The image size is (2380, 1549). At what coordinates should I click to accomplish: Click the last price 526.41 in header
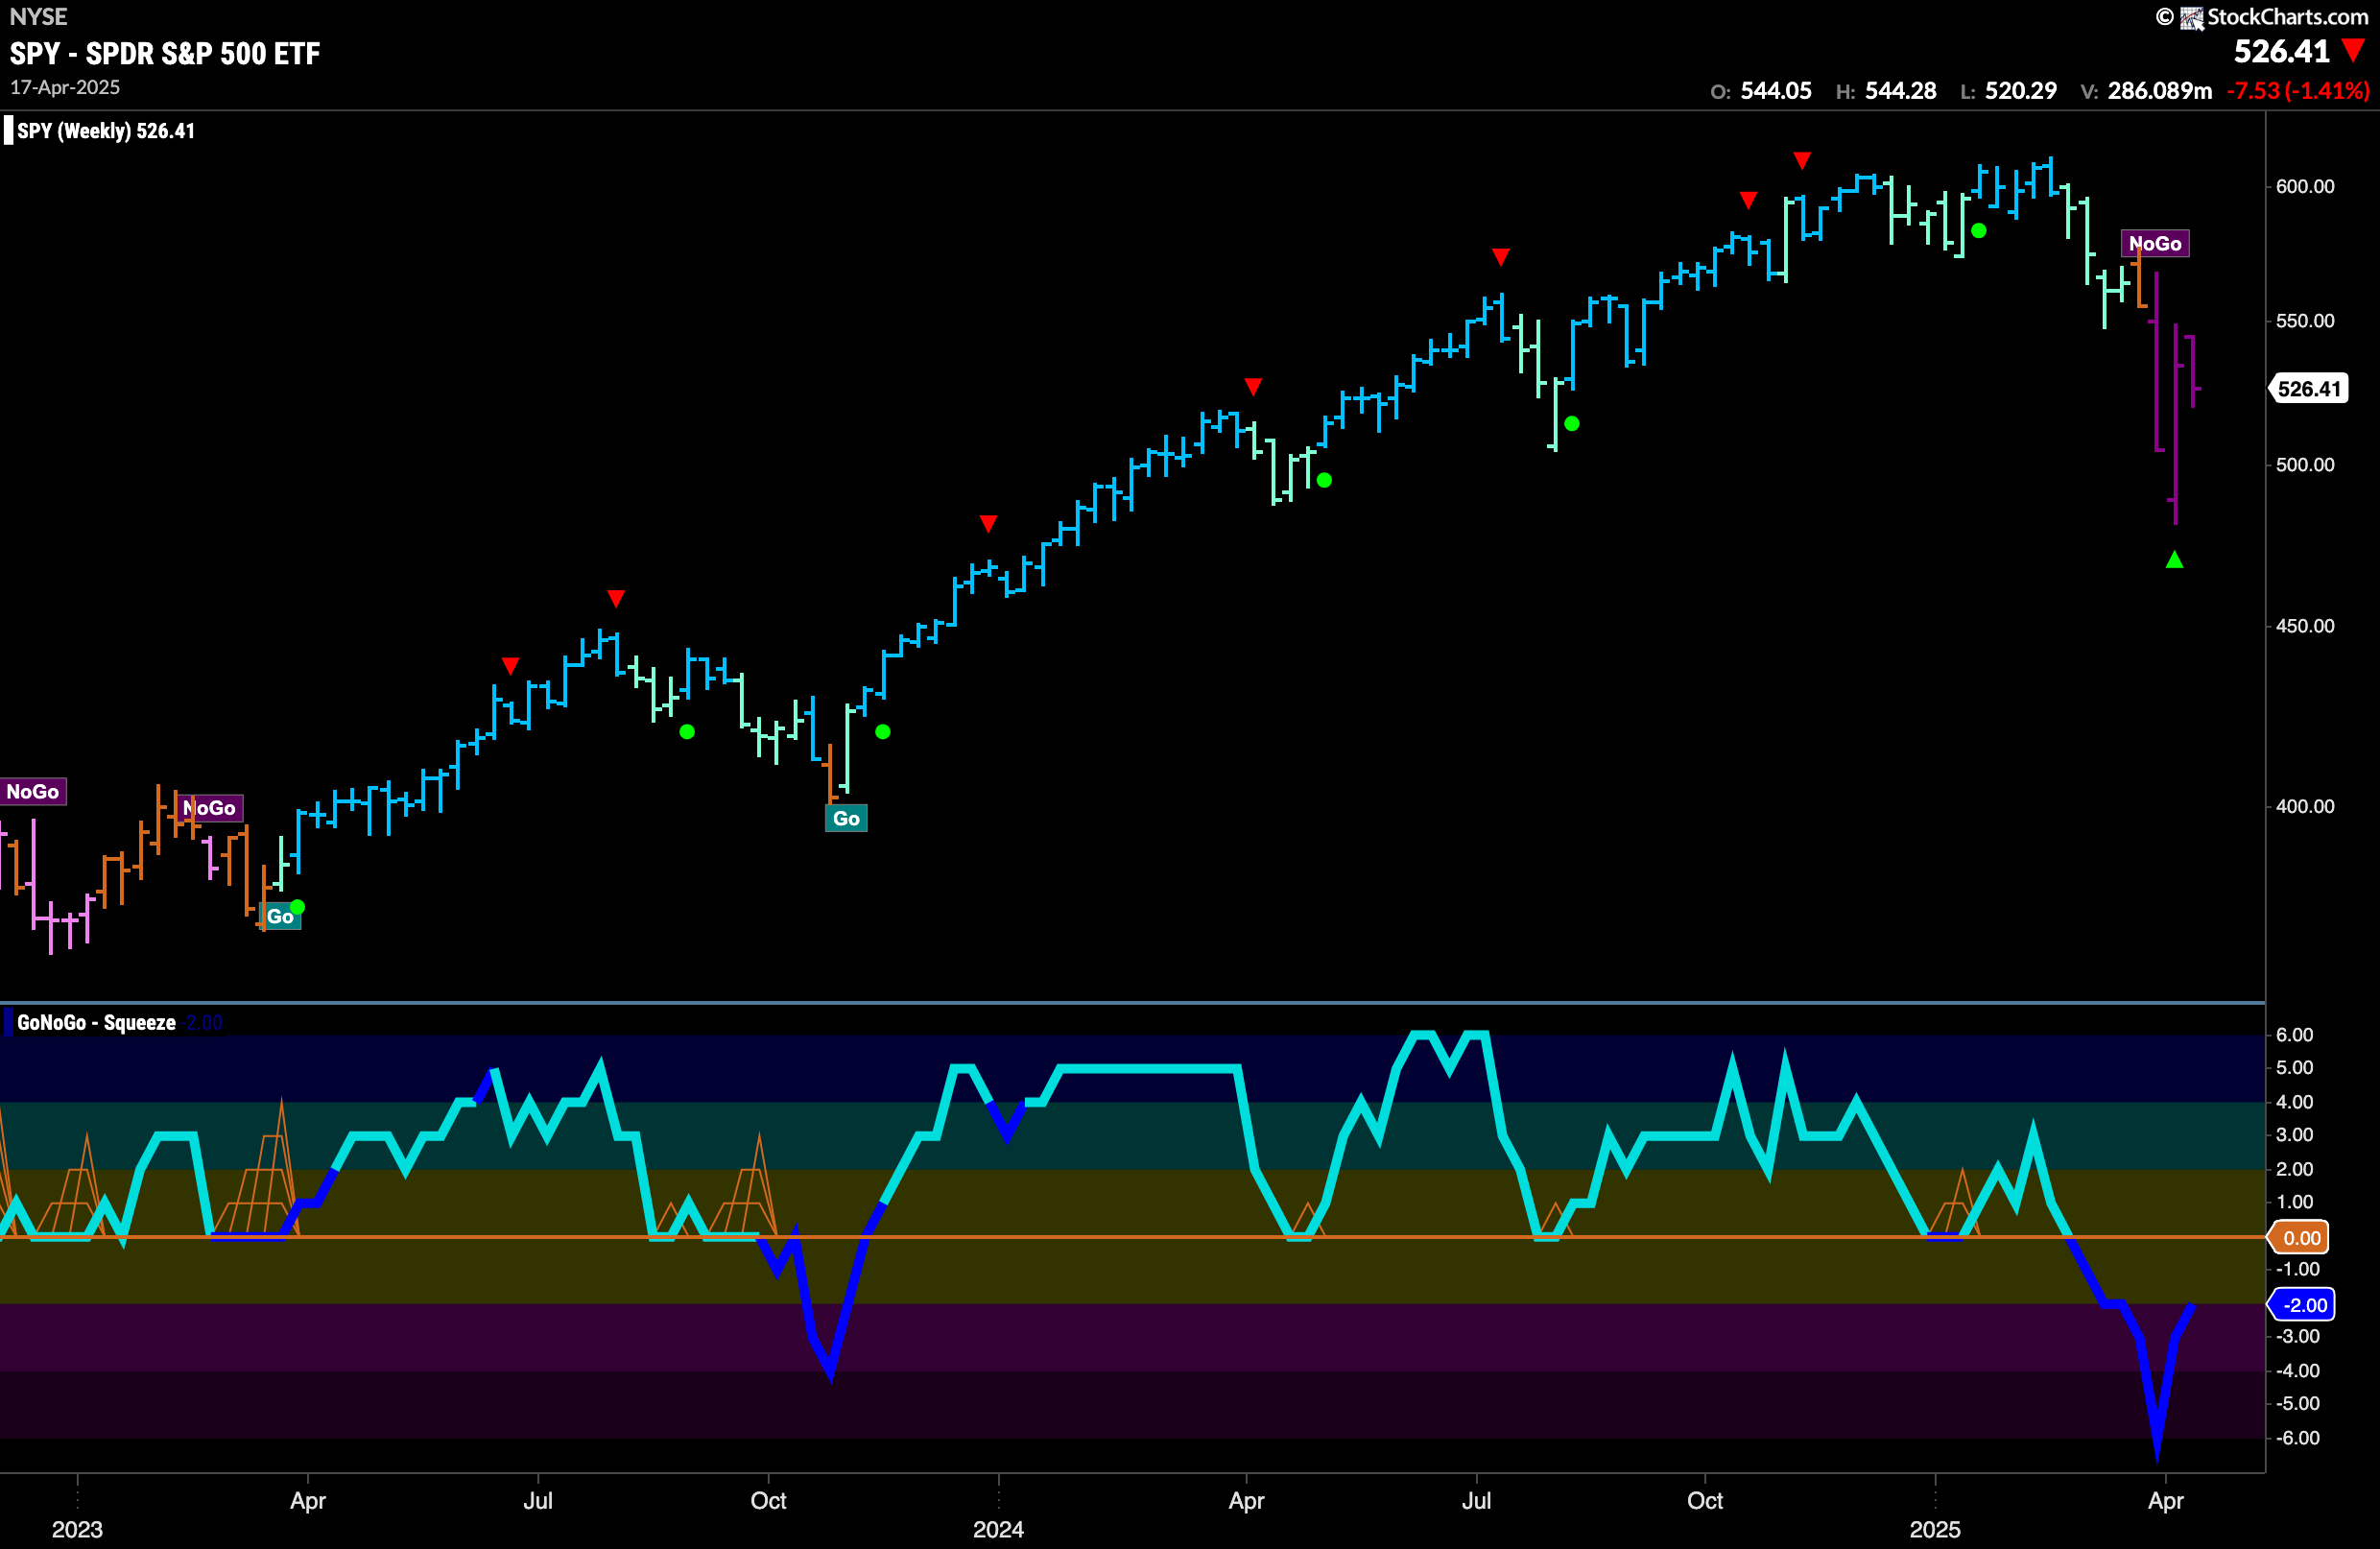coord(2282,51)
